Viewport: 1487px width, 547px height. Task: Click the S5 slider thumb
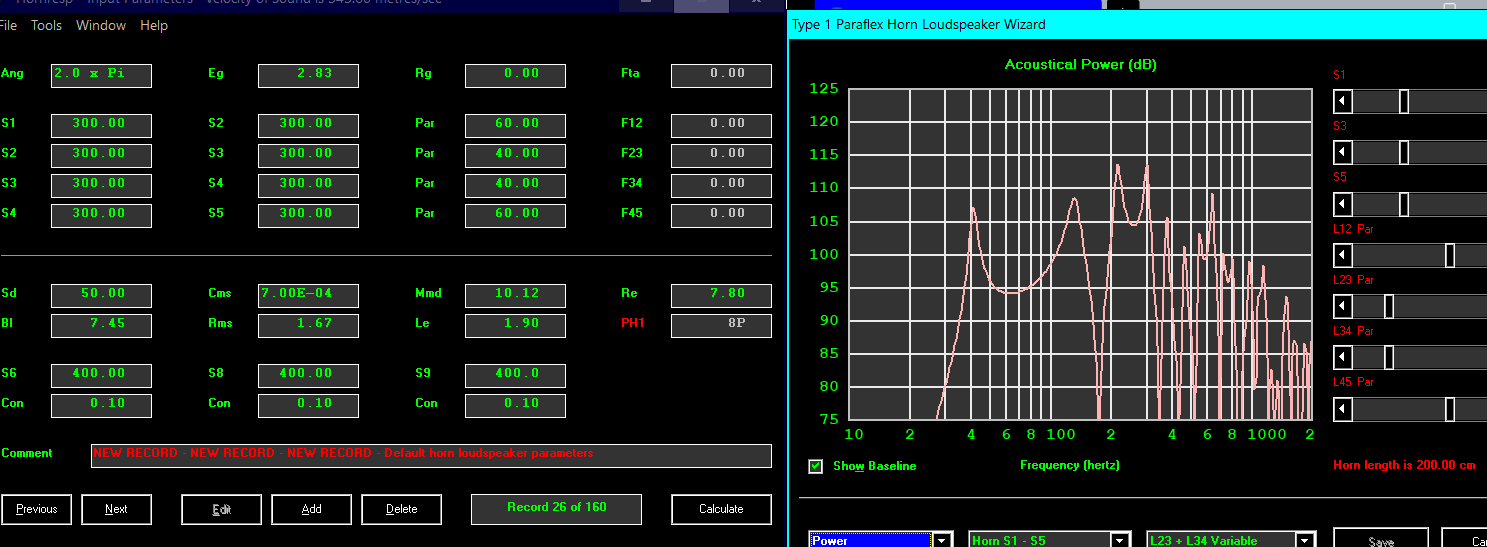point(1404,204)
